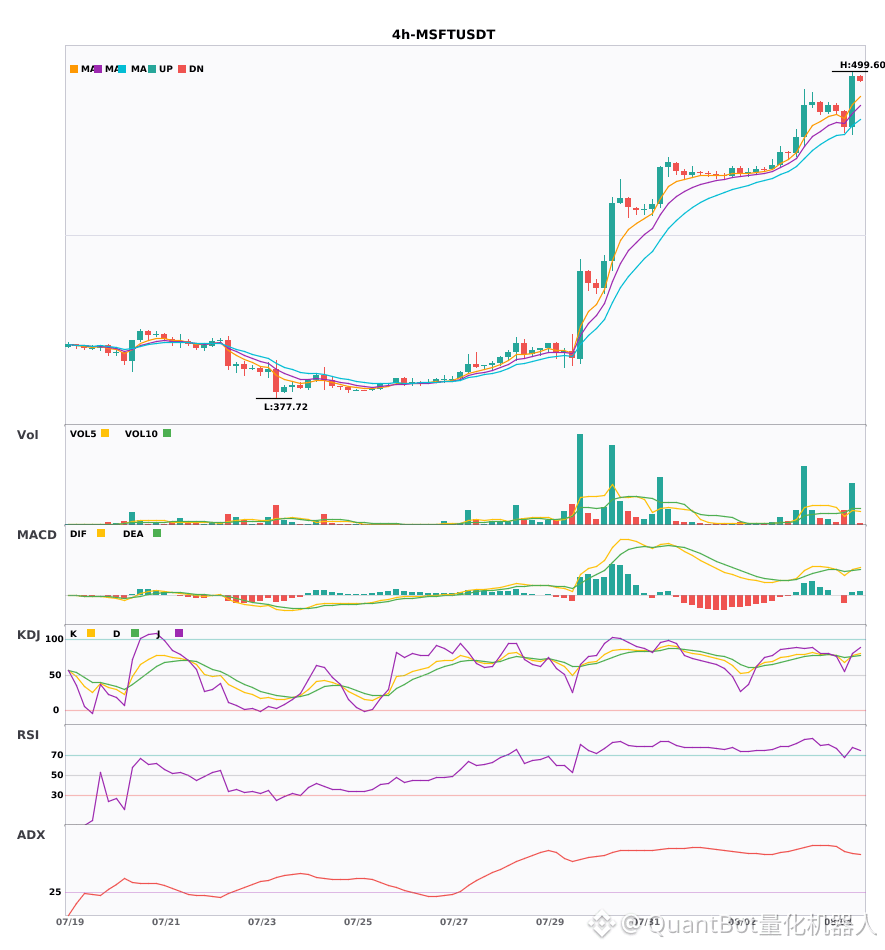This screenshot has width=885, height=950.
Task: Click the yellow K legend swatch
Action: (x=91, y=633)
